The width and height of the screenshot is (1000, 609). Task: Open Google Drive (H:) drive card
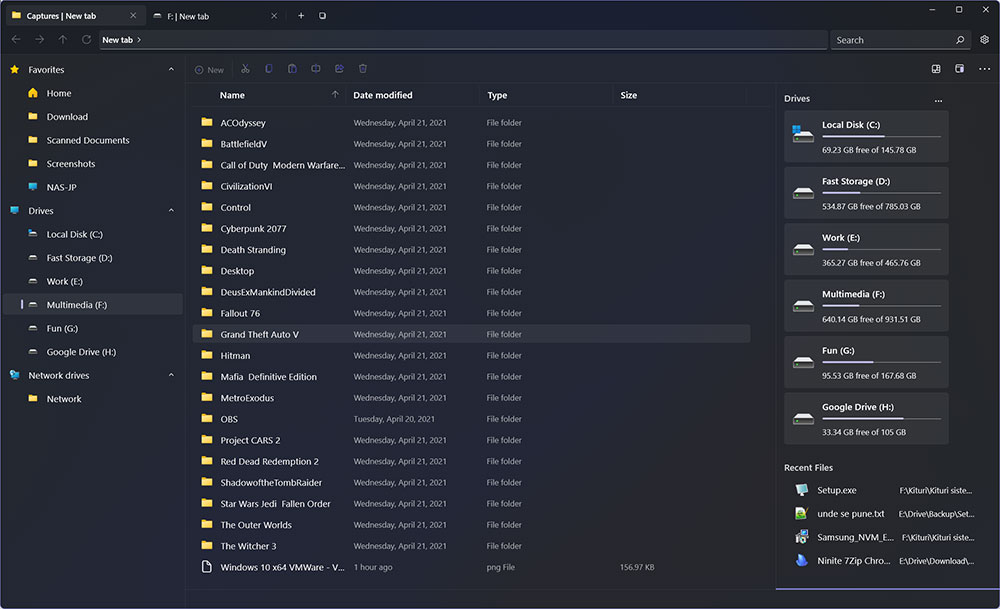(866, 418)
